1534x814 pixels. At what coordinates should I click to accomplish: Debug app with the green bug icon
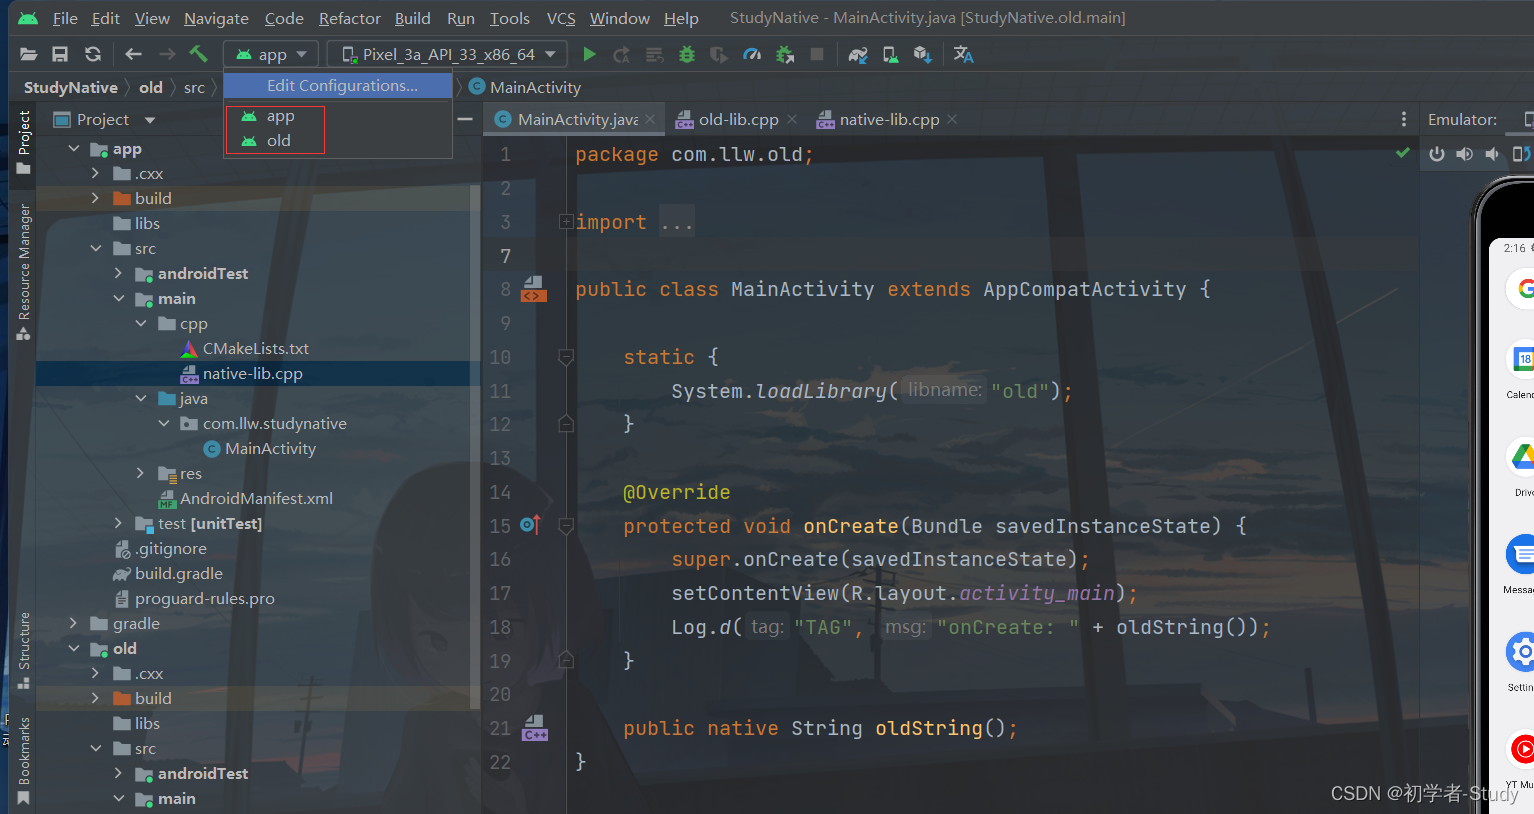[686, 54]
